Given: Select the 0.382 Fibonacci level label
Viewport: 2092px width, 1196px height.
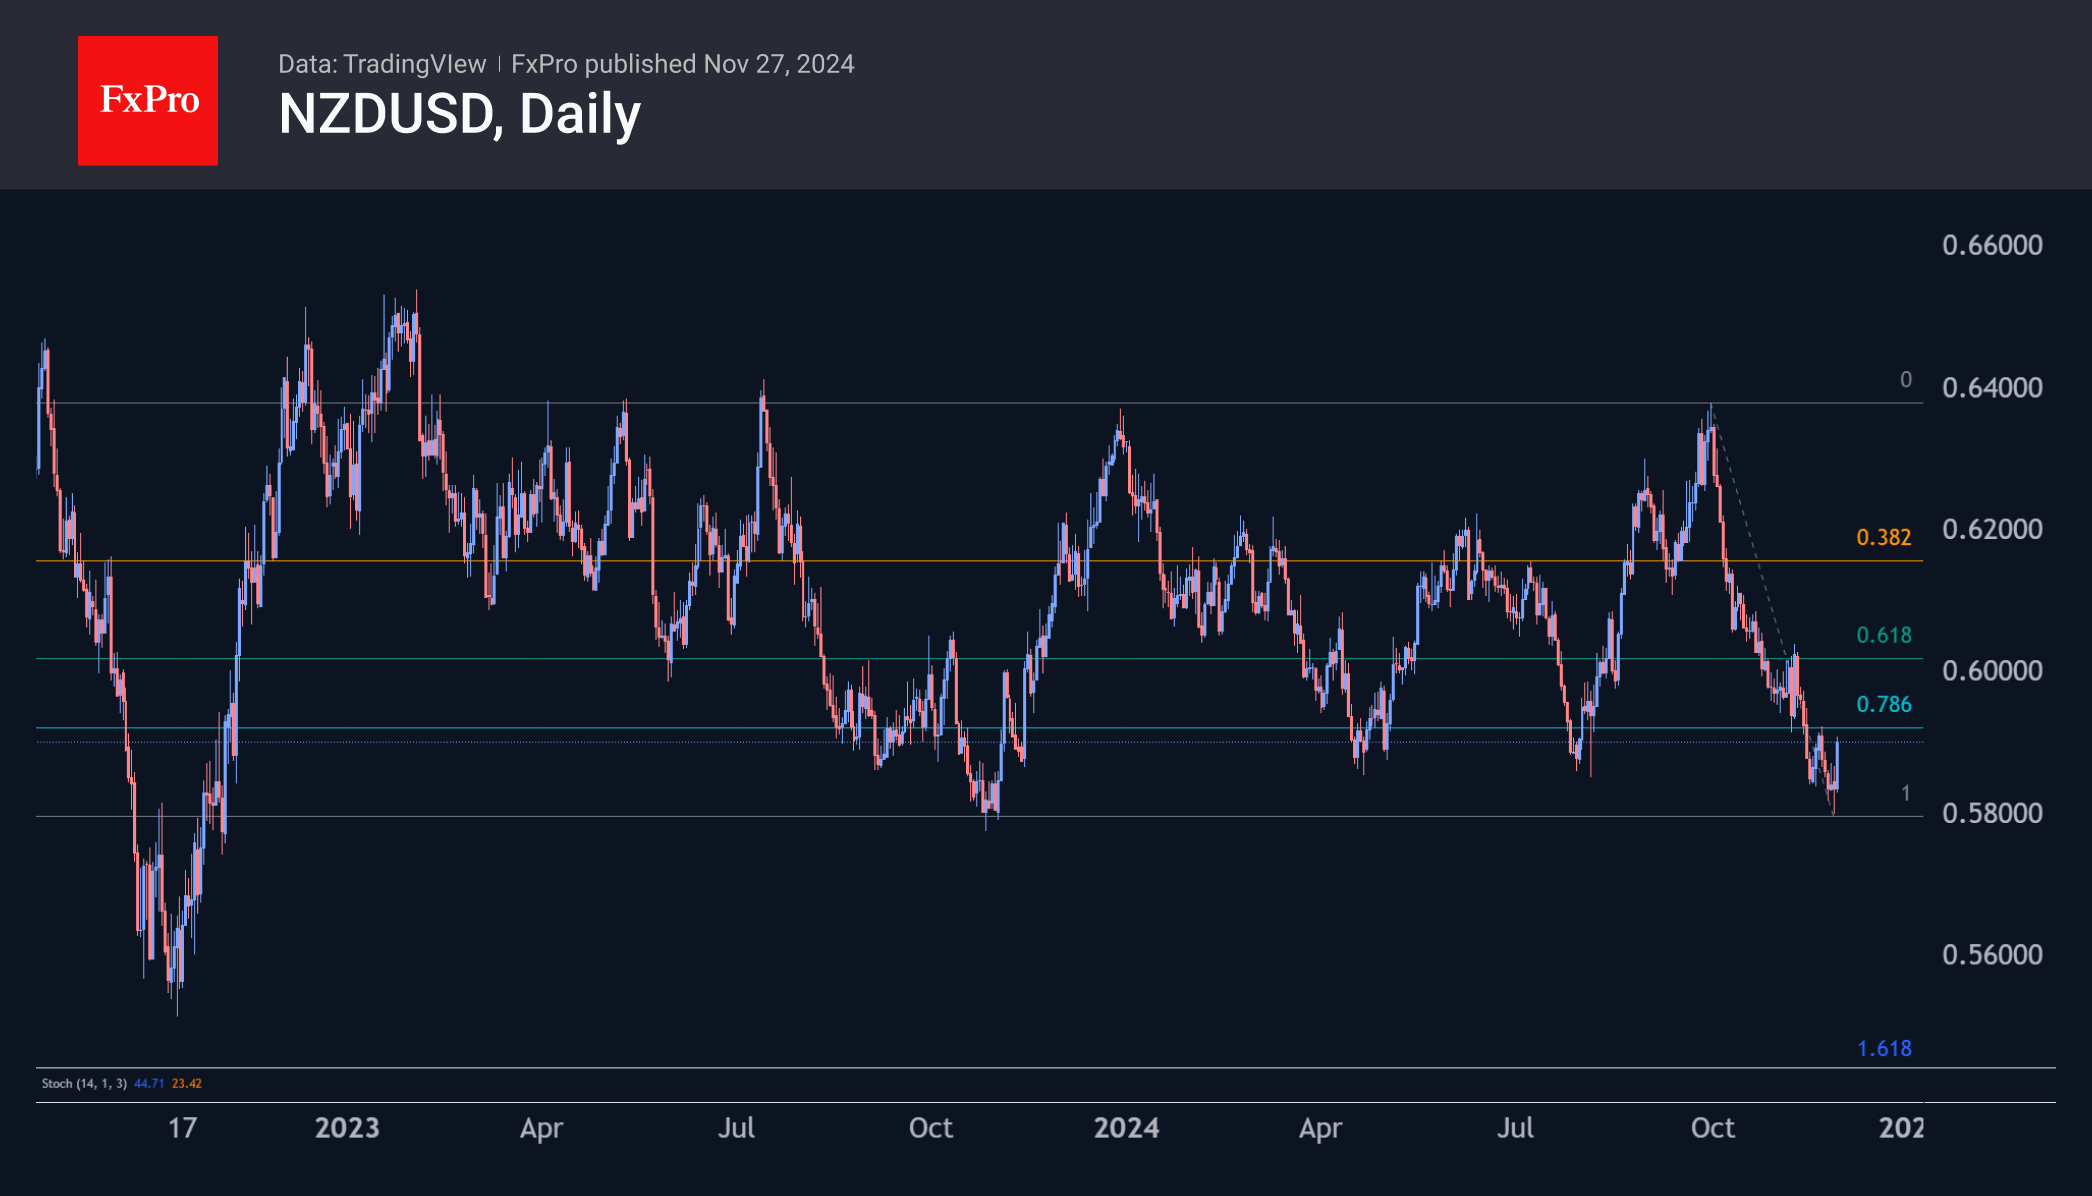Looking at the screenshot, I should [1883, 538].
